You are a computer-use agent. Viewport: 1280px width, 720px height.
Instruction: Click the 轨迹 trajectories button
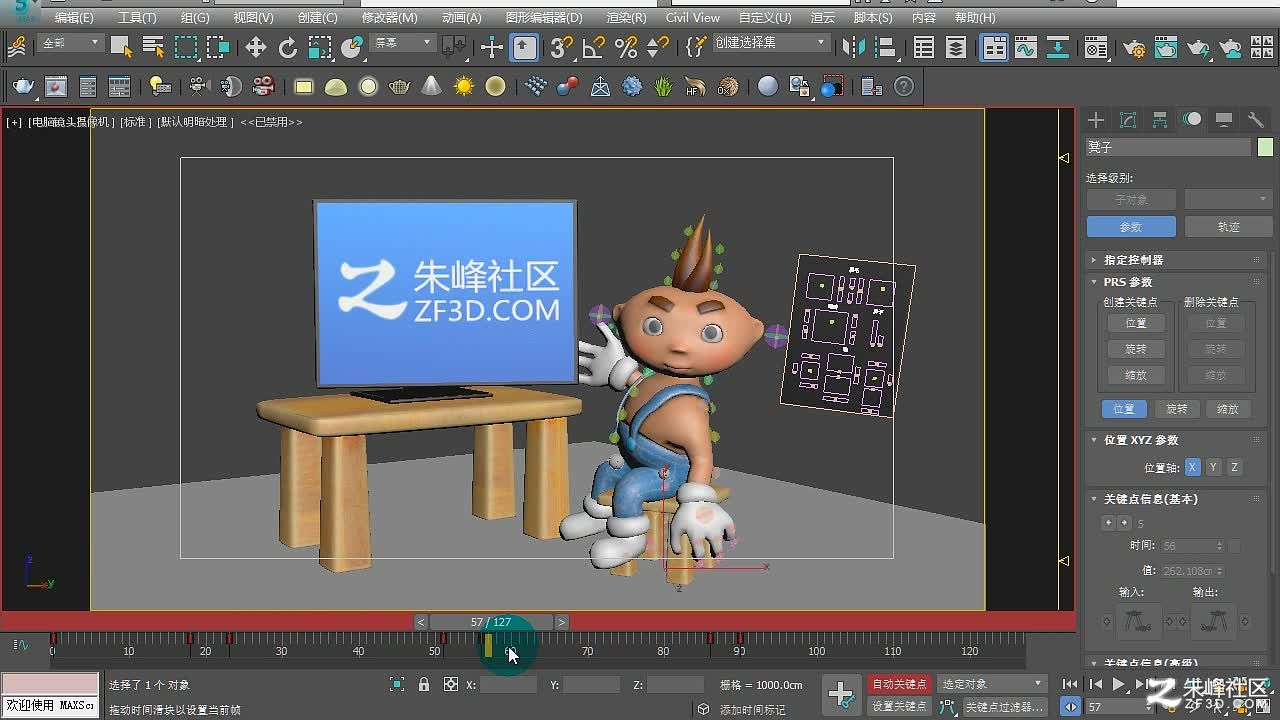[1229, 227]
